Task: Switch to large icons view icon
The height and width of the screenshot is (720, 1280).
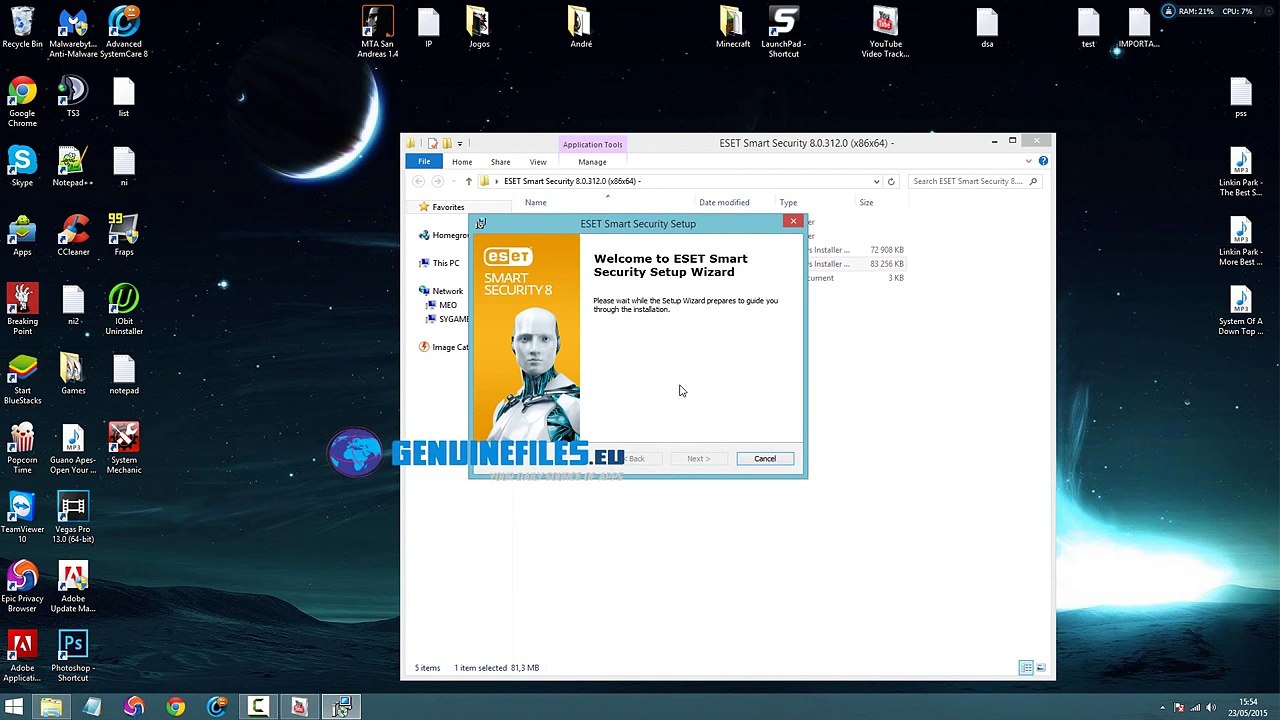Action: (x=1040, y=667)
